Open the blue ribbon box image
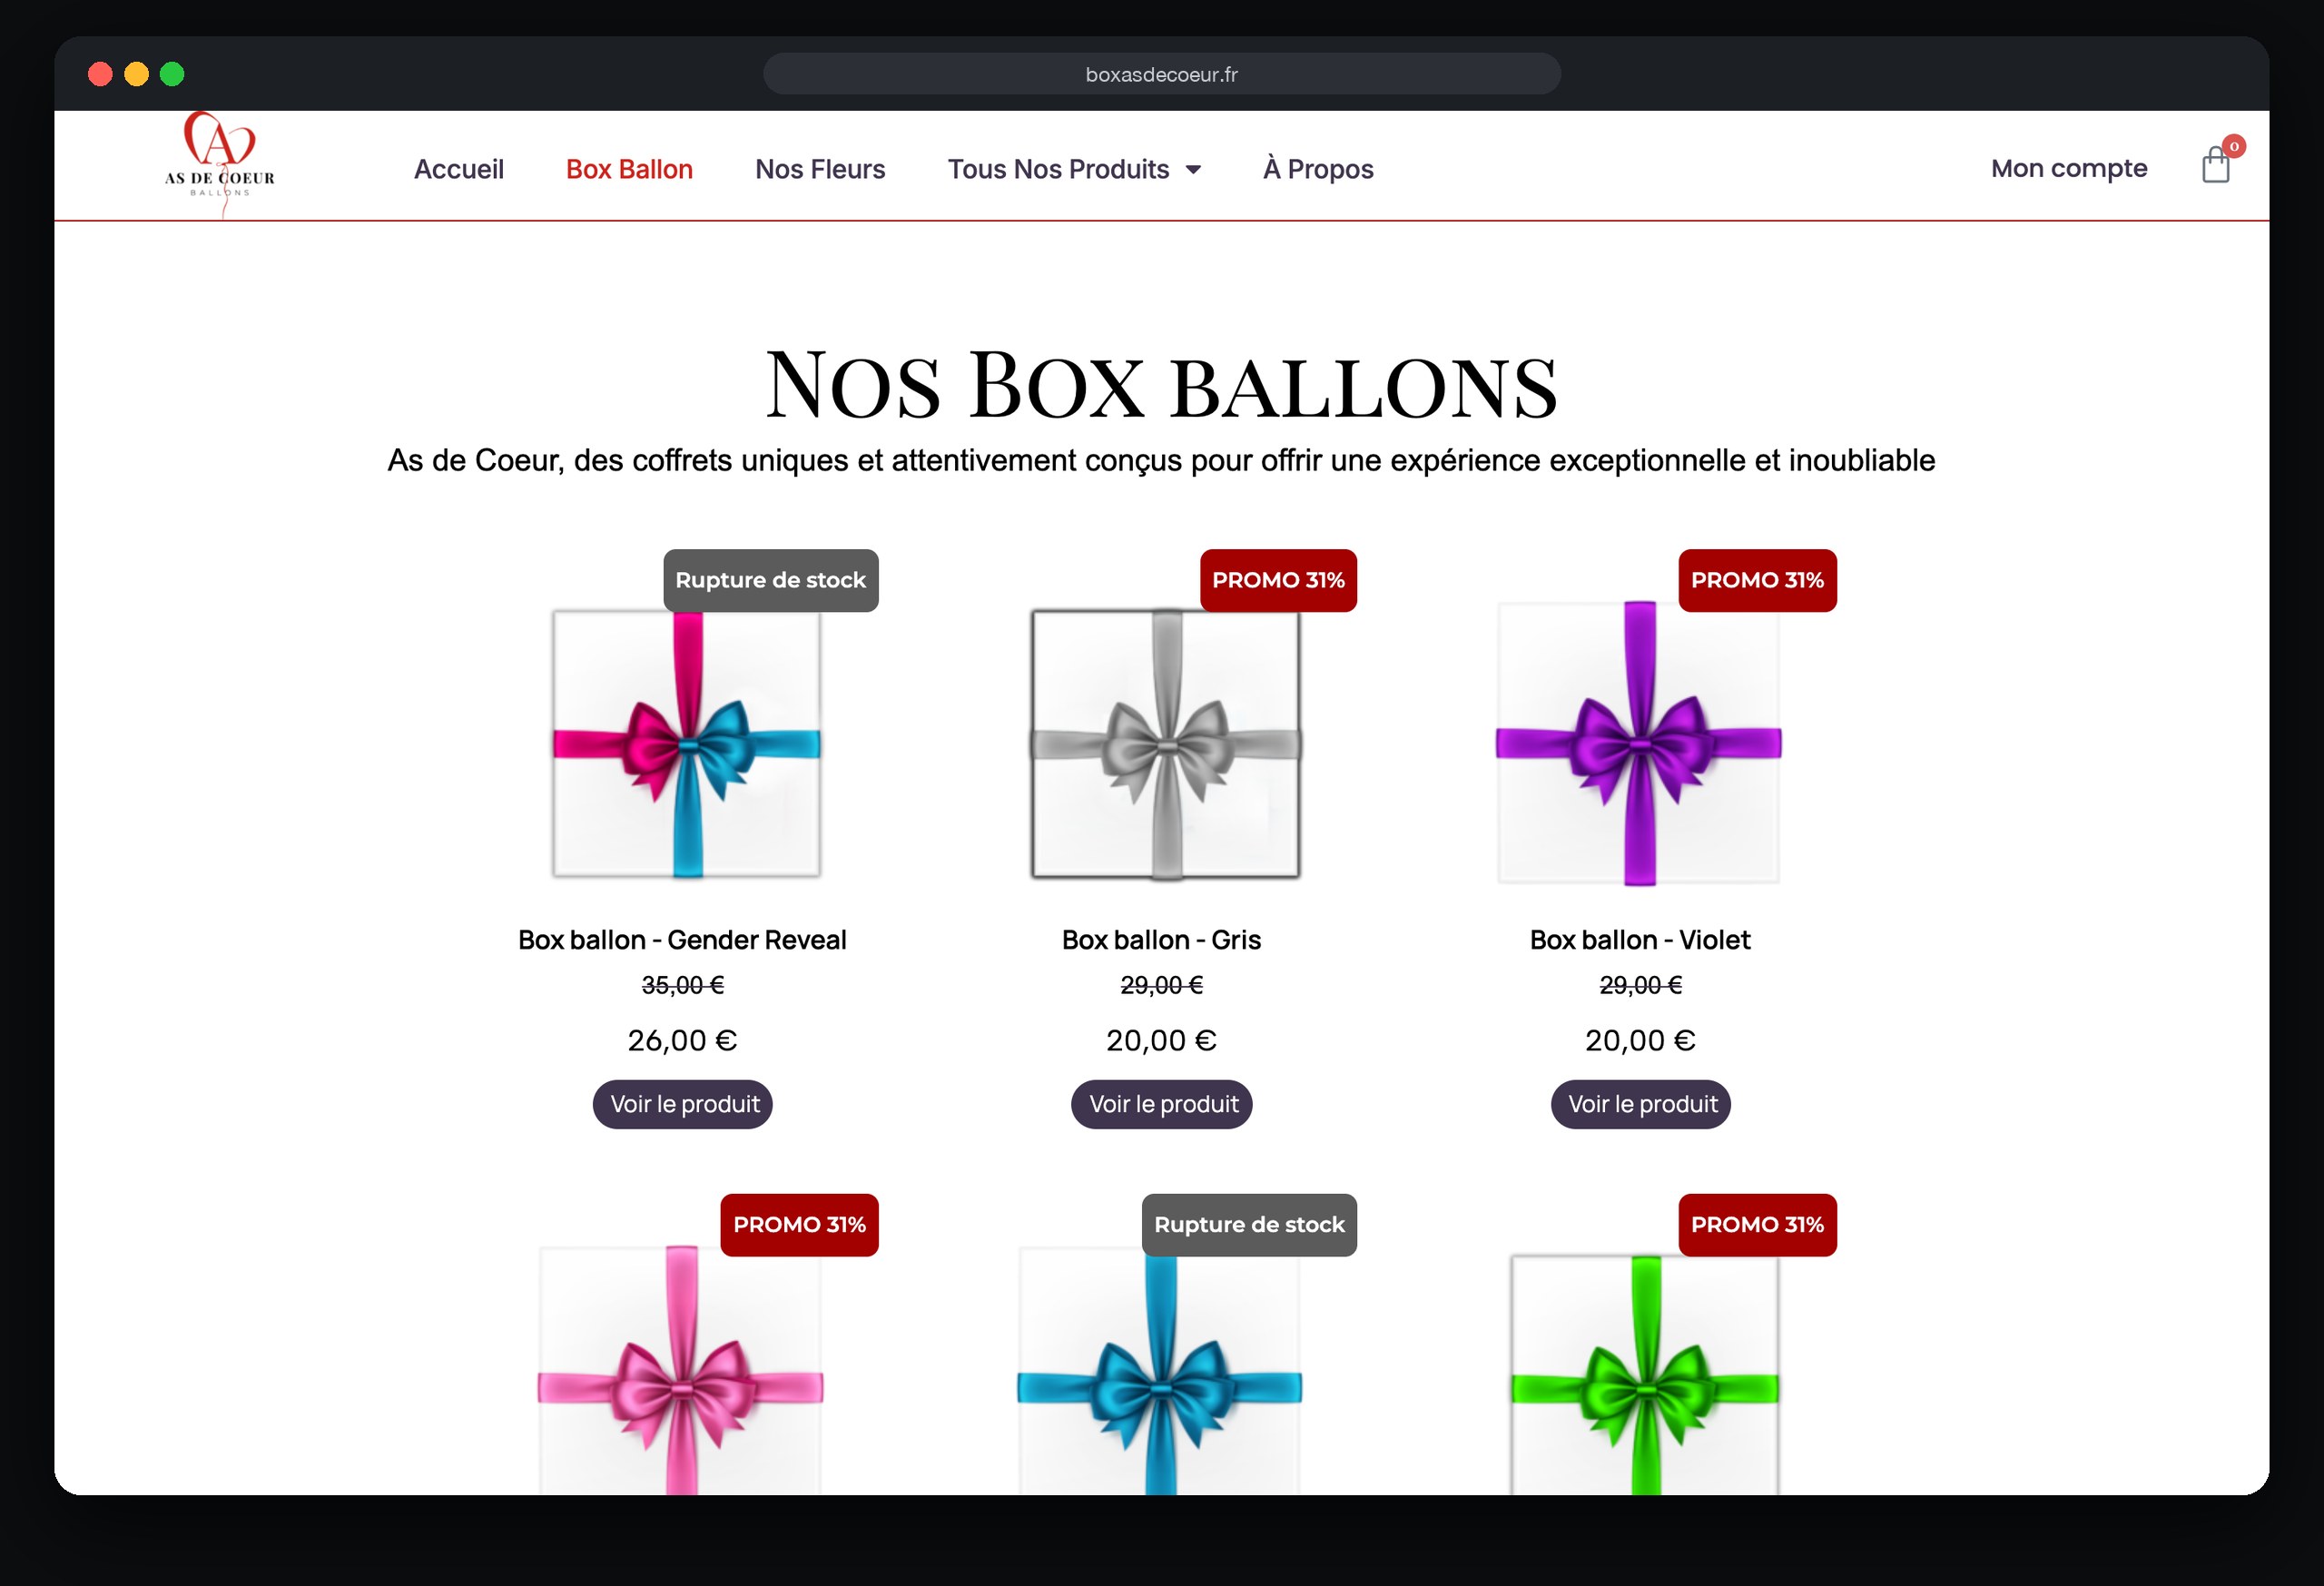Viewport: 2324px width, 1586px height. click(x=1160, y=1370)
